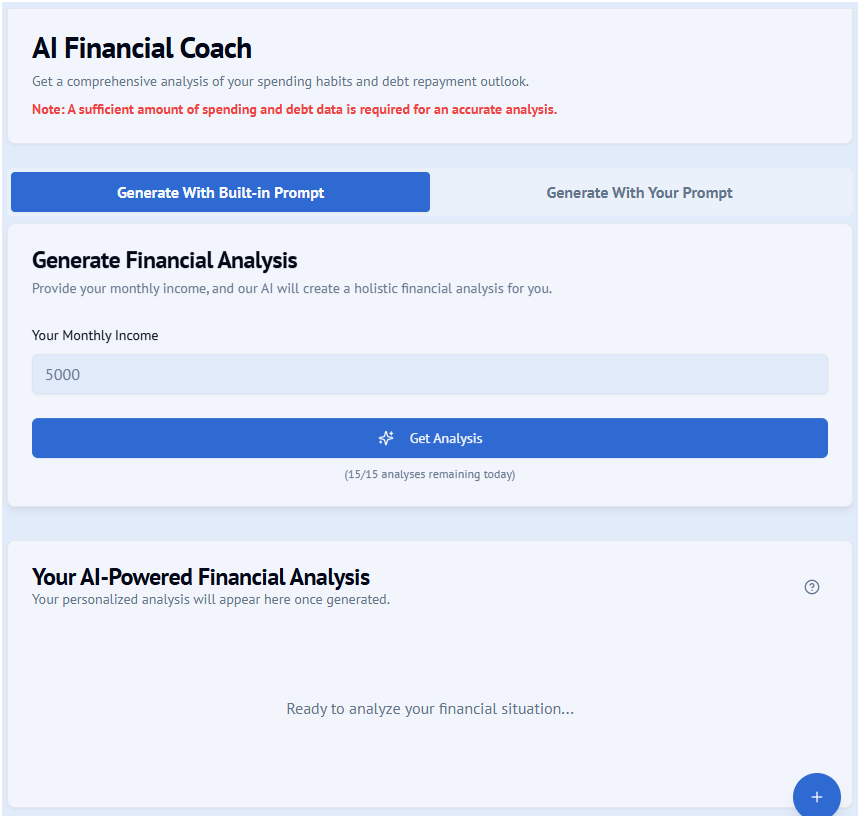The image size is (861, 818).
Task: Click the Your Monthly Income label
Action: pyautogui.click(x=95, y=336)
